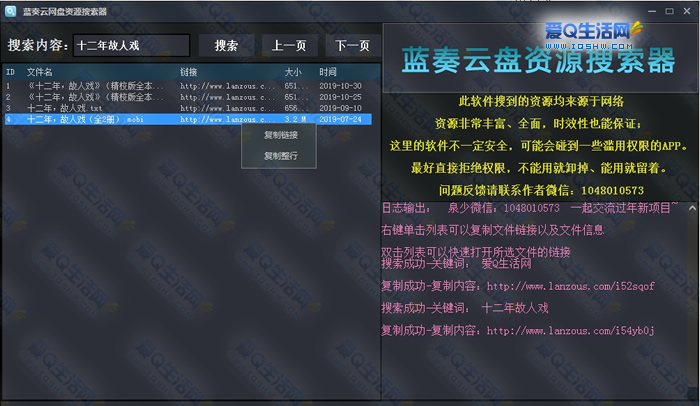Select the 十二年，故人戏.txt file row

coord(188,108)
